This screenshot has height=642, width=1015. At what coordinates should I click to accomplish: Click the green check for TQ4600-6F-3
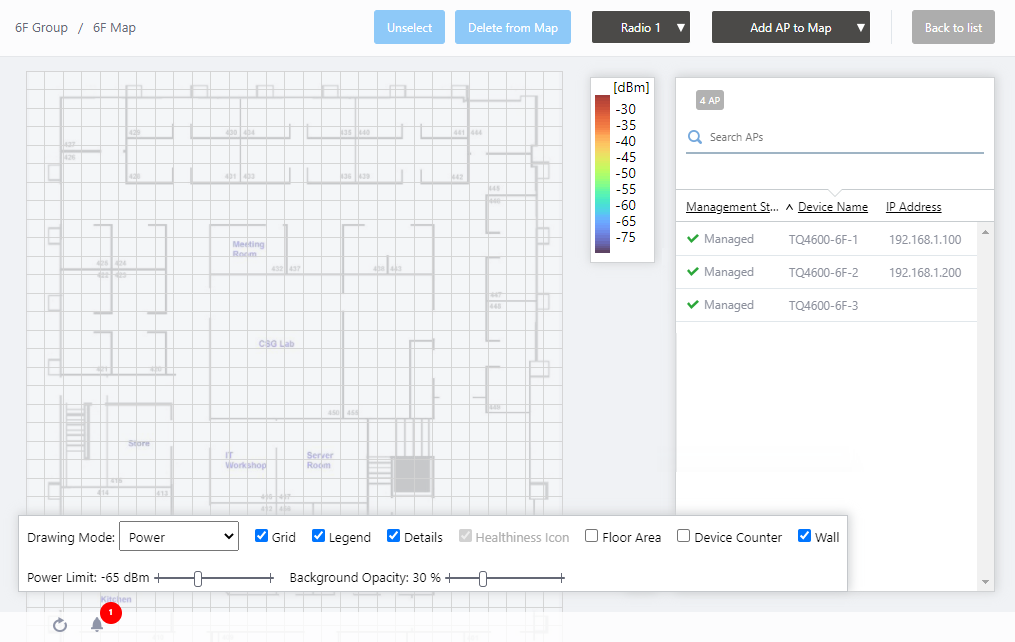(692, 305)
